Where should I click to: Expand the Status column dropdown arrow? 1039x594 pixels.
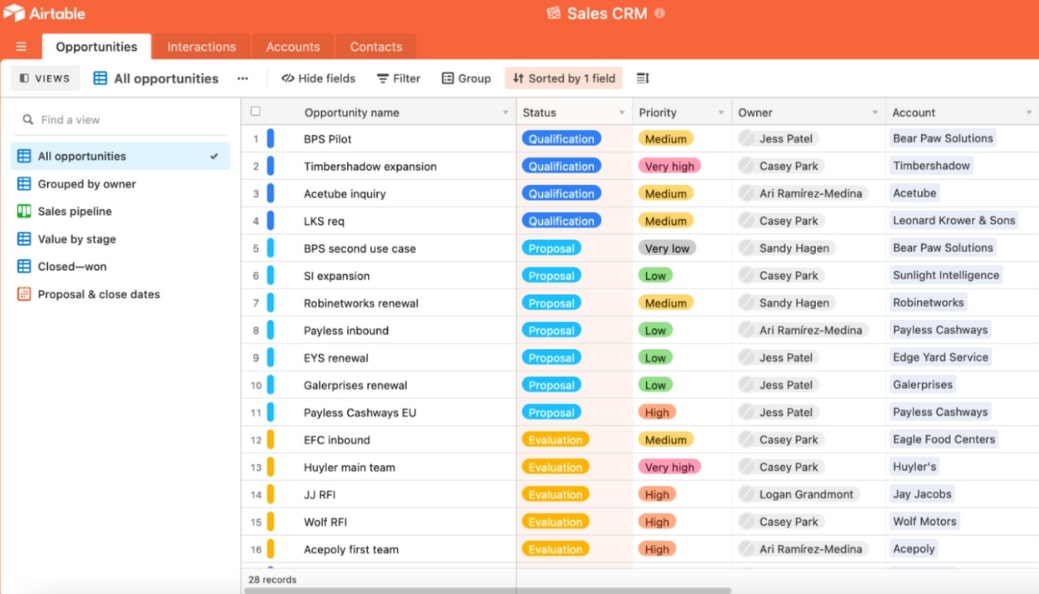621,113
